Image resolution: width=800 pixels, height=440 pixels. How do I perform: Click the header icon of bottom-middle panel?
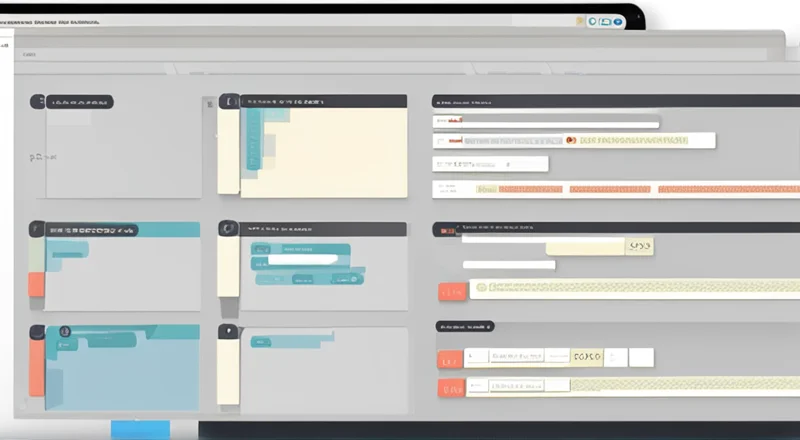click(229, 331)
